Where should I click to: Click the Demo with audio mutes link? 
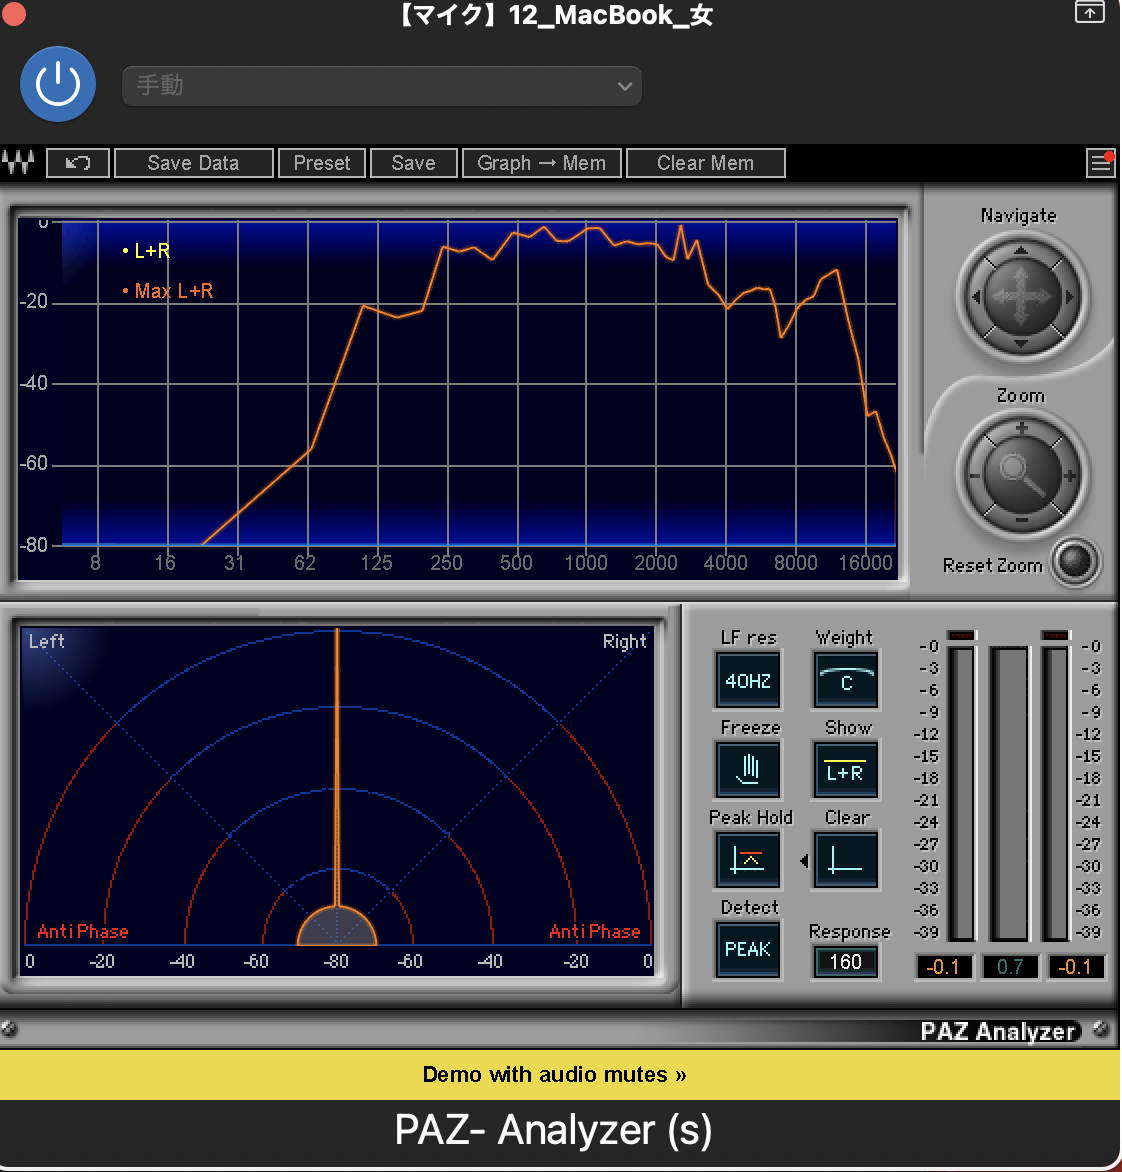555,1075
